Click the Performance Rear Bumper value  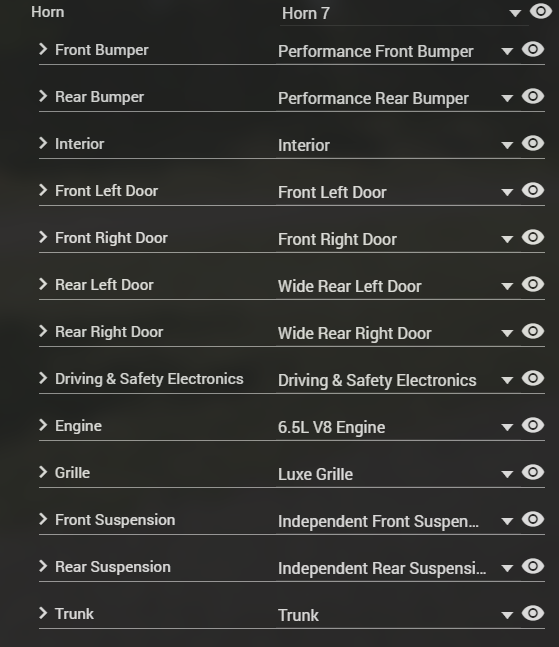(x=373, y=99)
